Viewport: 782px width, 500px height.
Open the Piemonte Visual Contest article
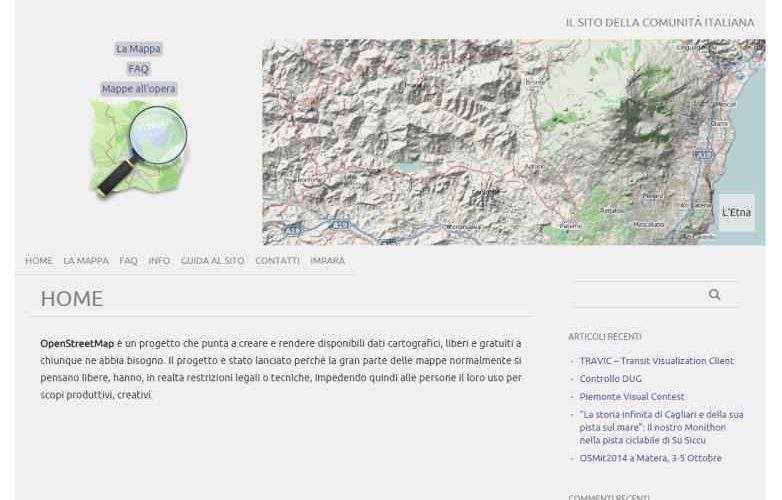point(632,397)
